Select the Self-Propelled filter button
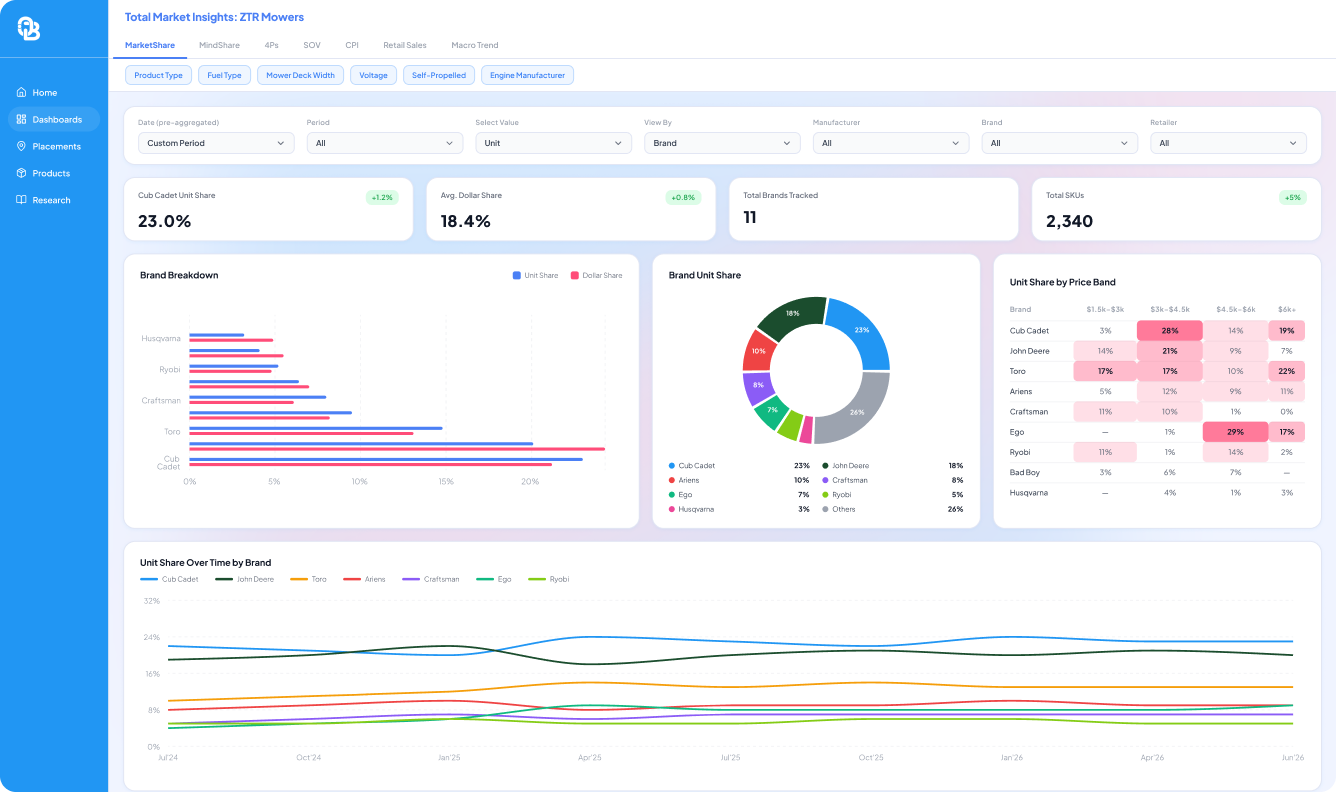1336x792 pixels. (439, 75)
